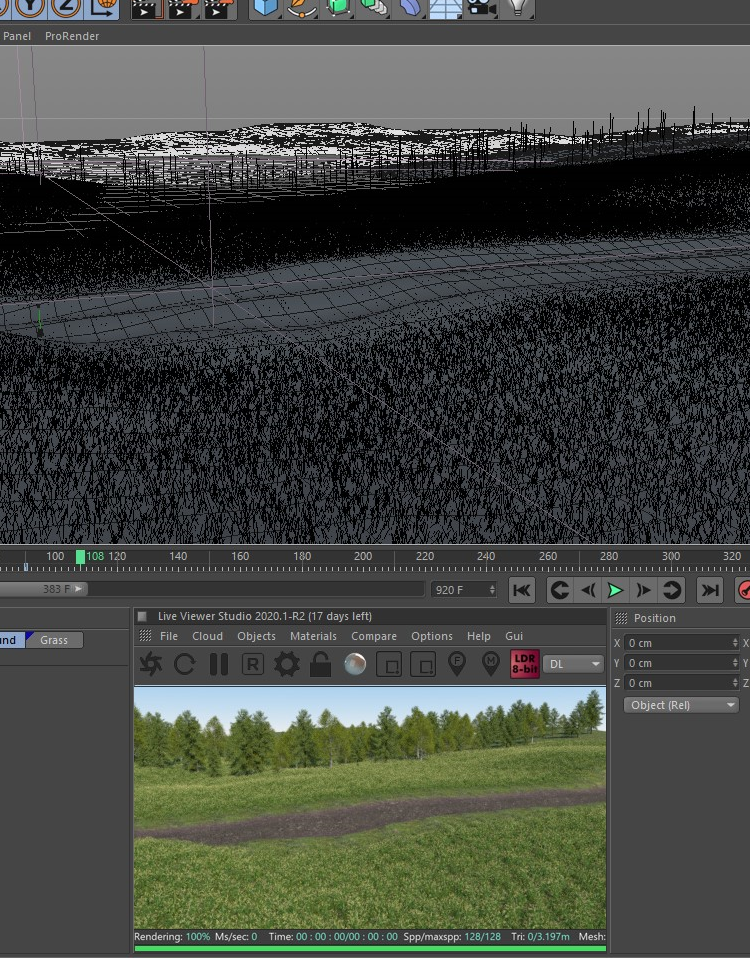The image size is (750, 958).
Task: Toggle the pick material M marker icon
Action: (x=490, y=664)
